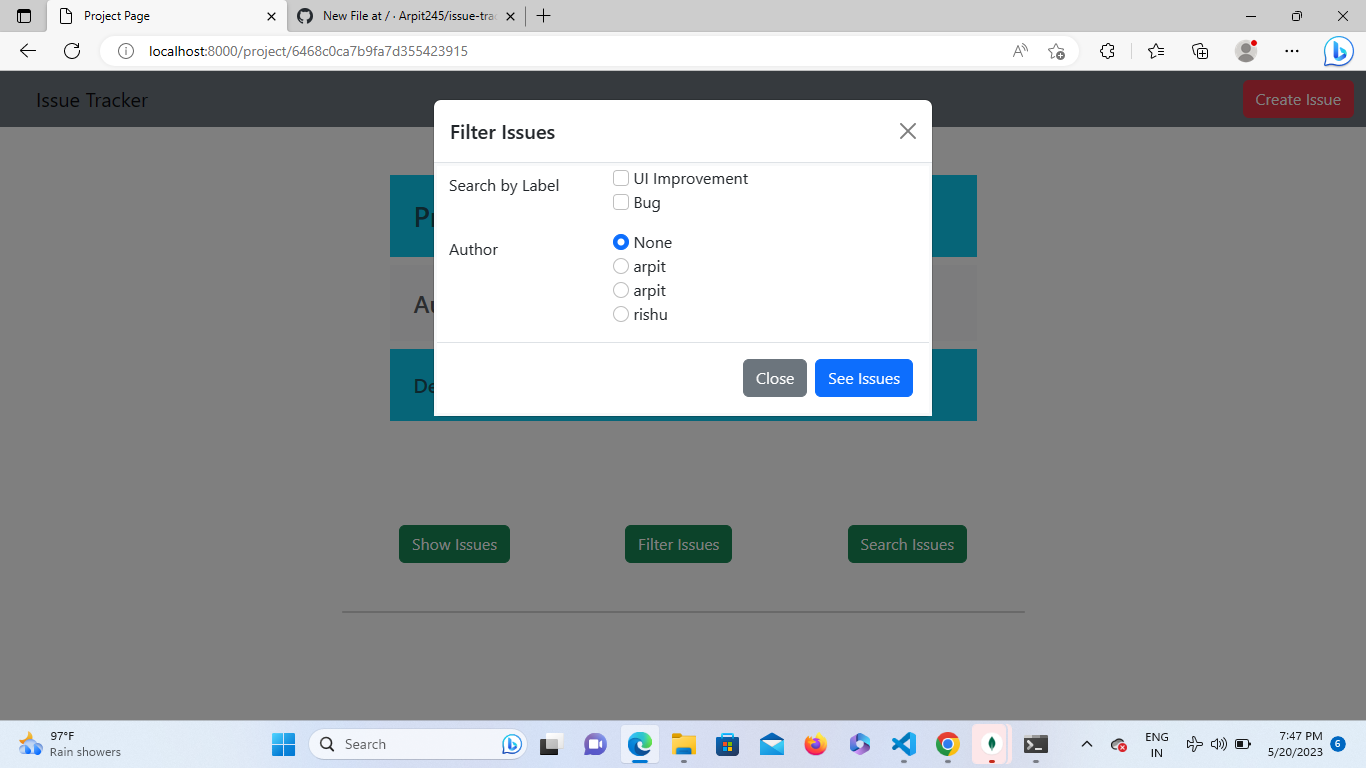Refresh the current page

coord(71,51)
